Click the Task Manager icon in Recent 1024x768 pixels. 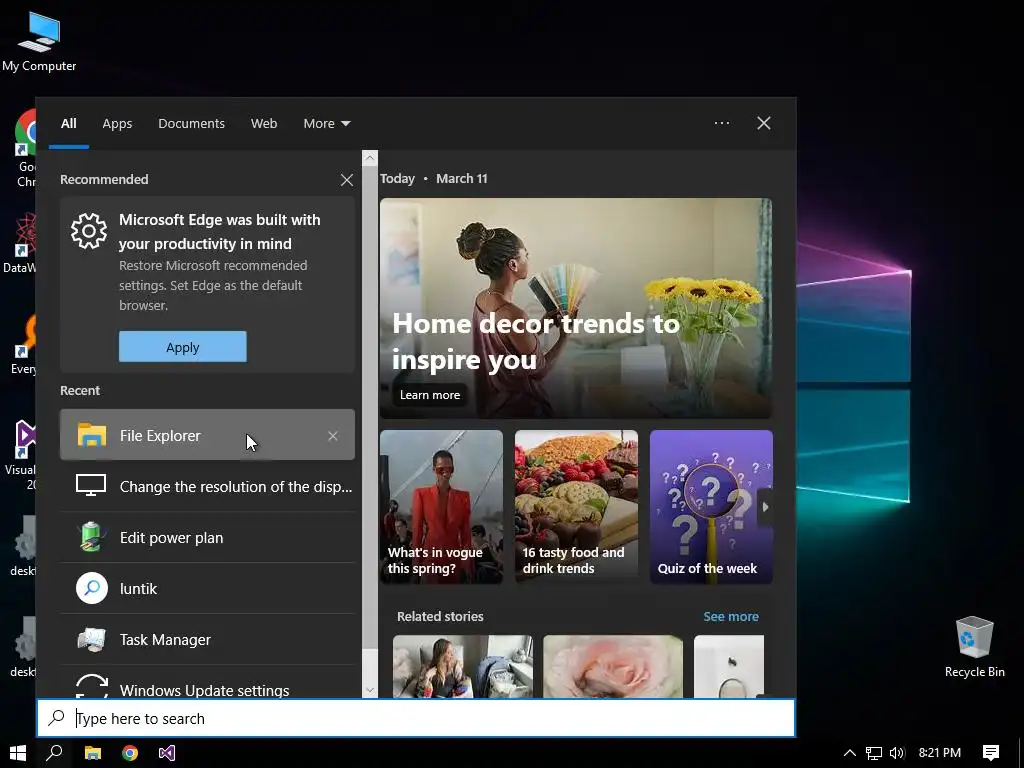pyautogui.click(x=91, y=639)
